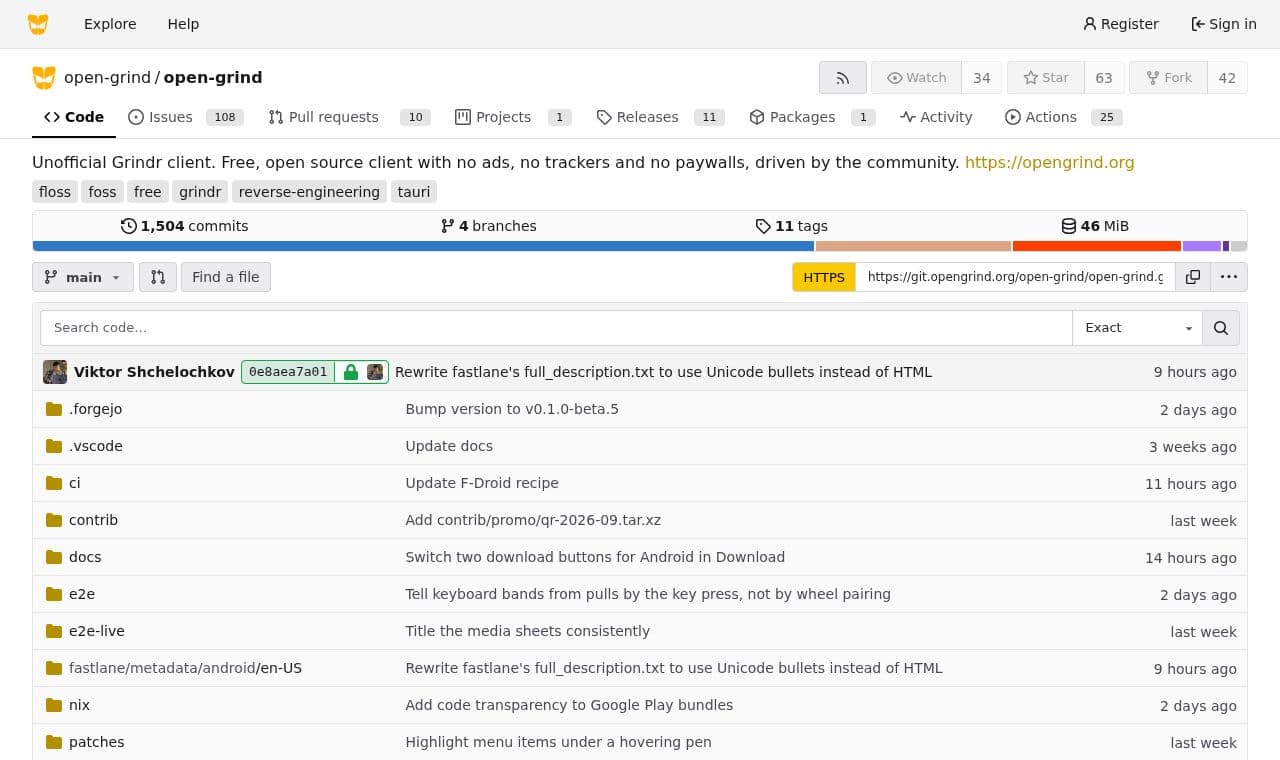Open the Releases tab
This screenshot has width=1280, height=760.
click(x=660, y=117)
